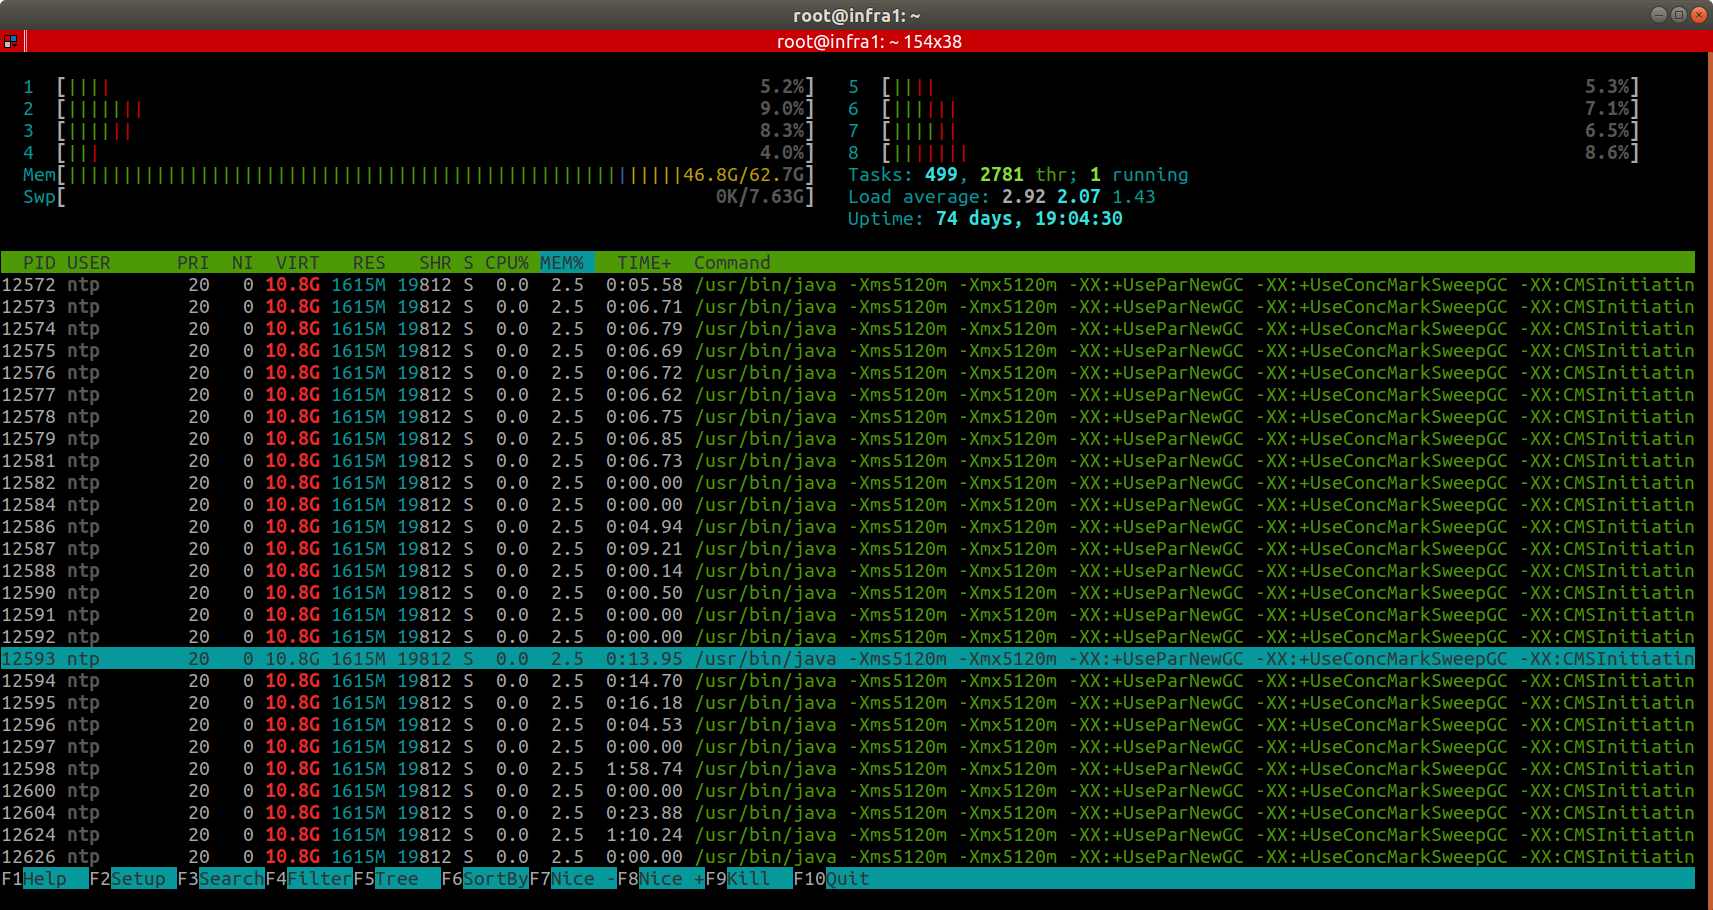Click TIME+ value 1:58.74

[x=644, y=769]
